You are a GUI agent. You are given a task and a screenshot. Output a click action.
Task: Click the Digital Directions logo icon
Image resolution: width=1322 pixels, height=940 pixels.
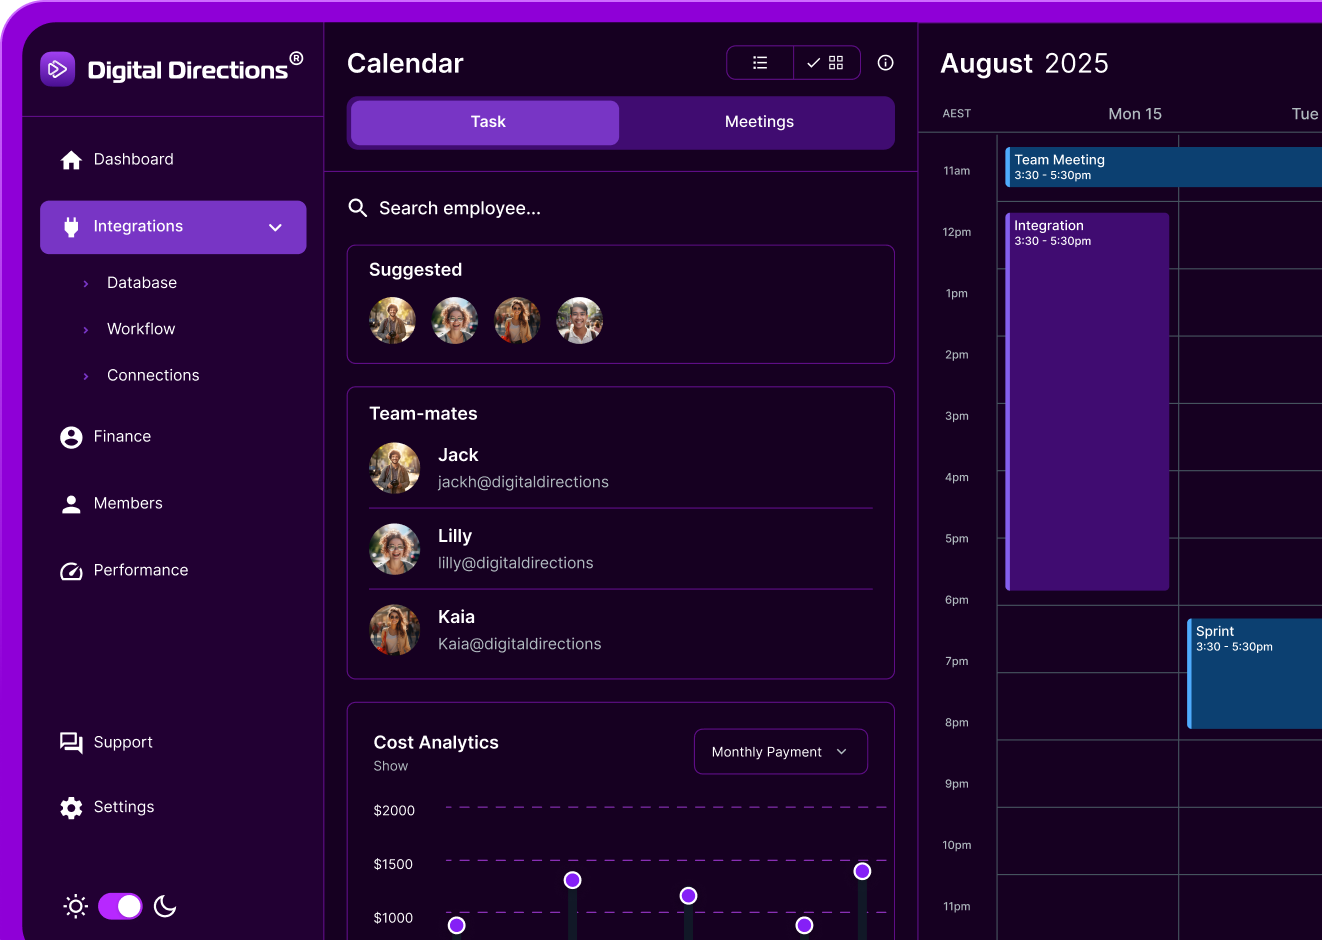58,69
